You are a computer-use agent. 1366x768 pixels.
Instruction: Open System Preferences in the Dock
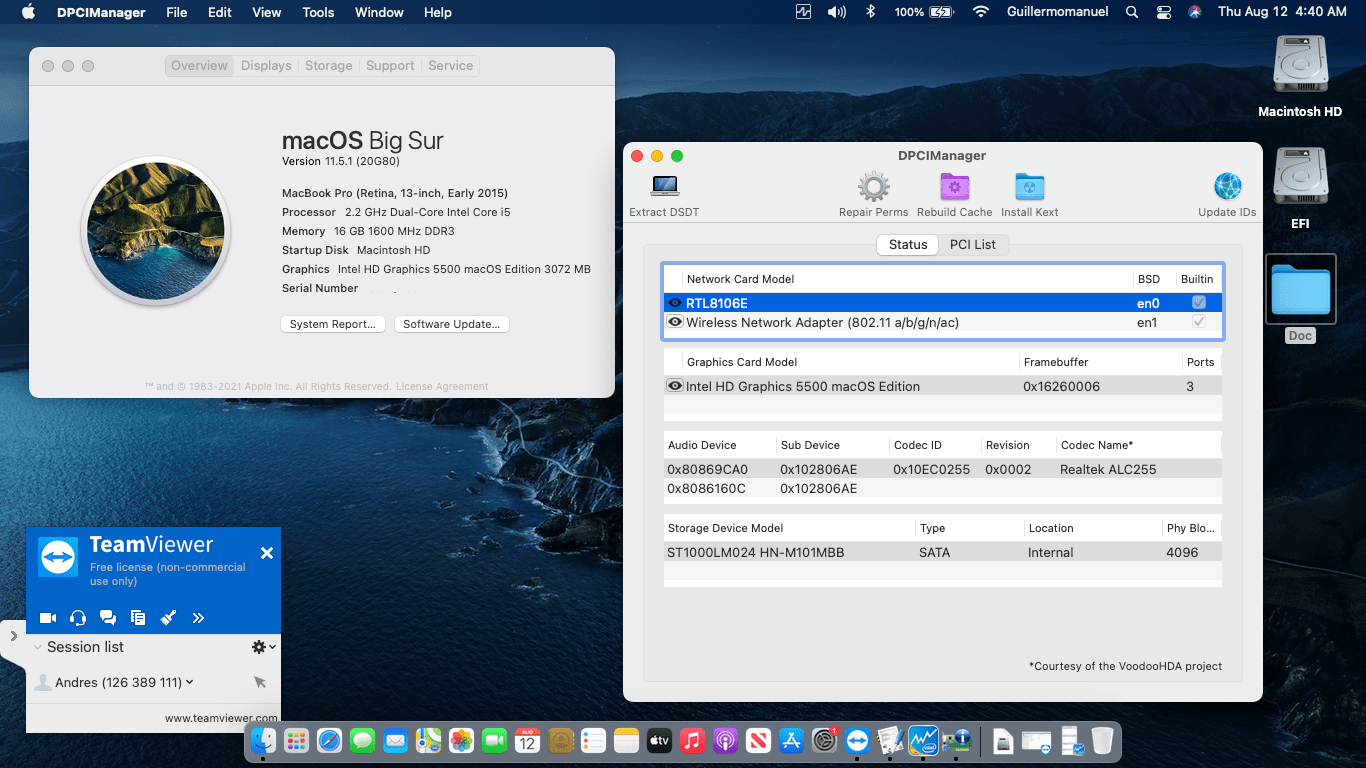[824, 740]
